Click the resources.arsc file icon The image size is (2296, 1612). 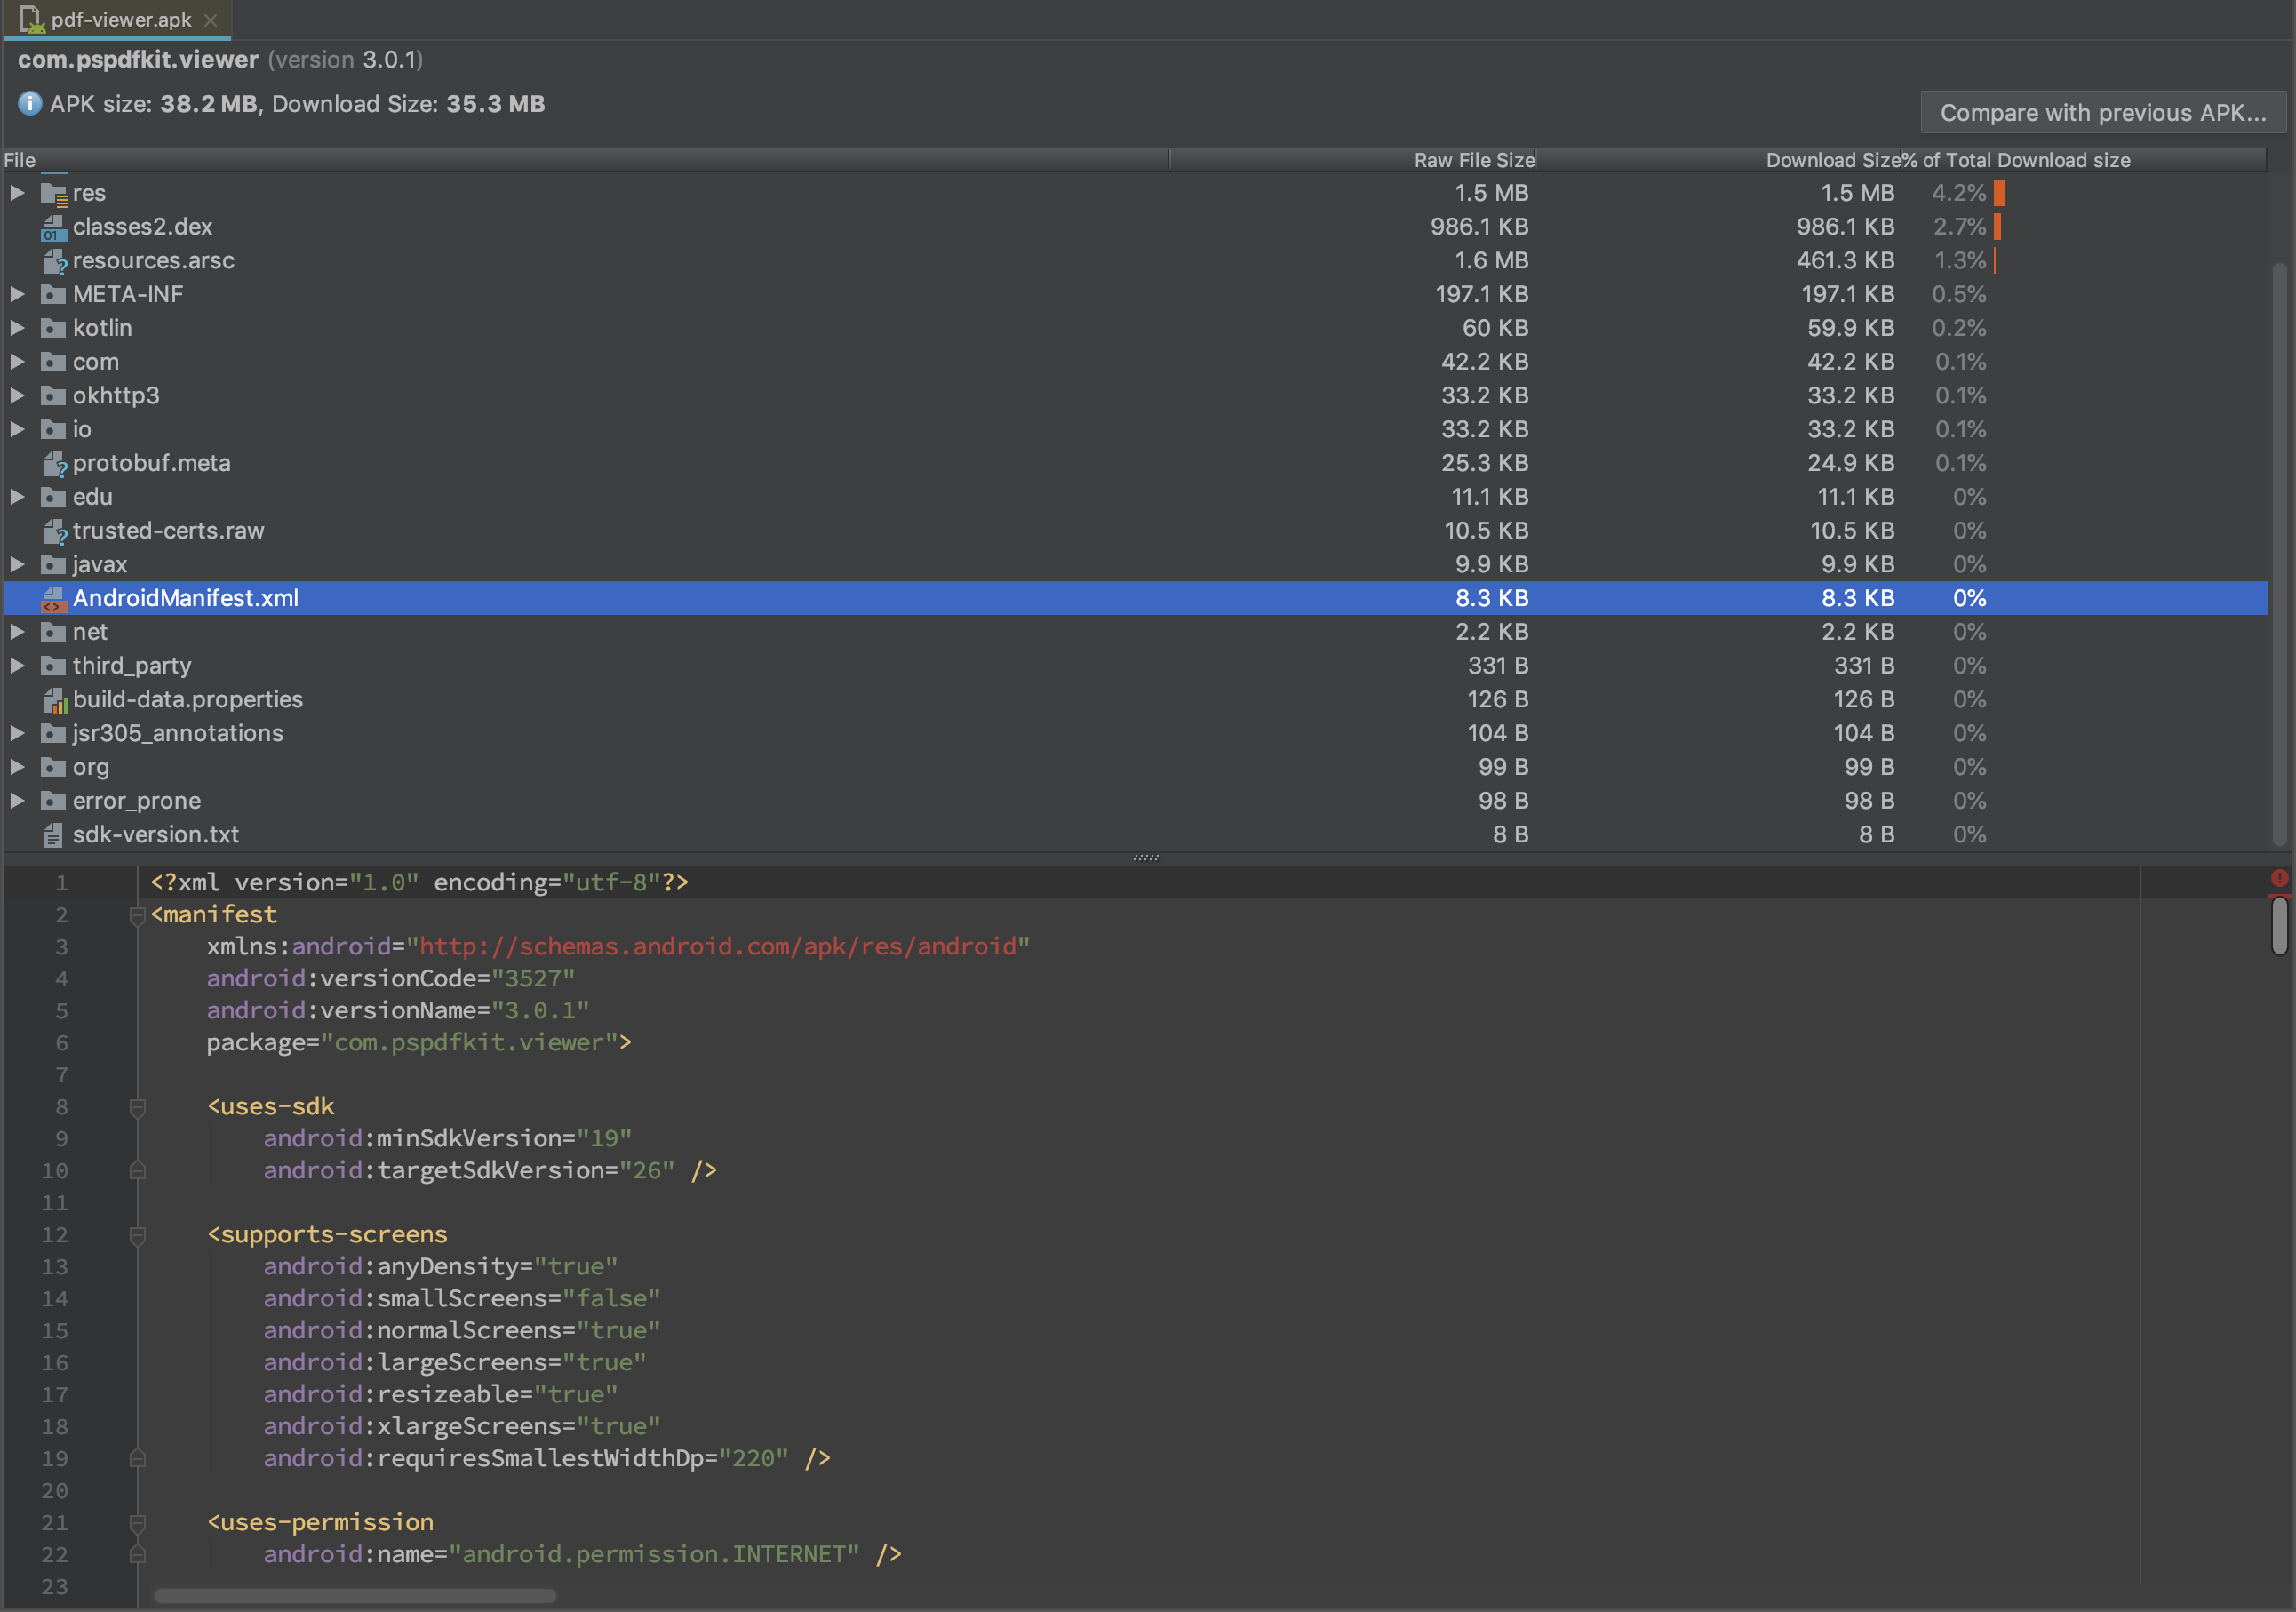tap(53, 262)
